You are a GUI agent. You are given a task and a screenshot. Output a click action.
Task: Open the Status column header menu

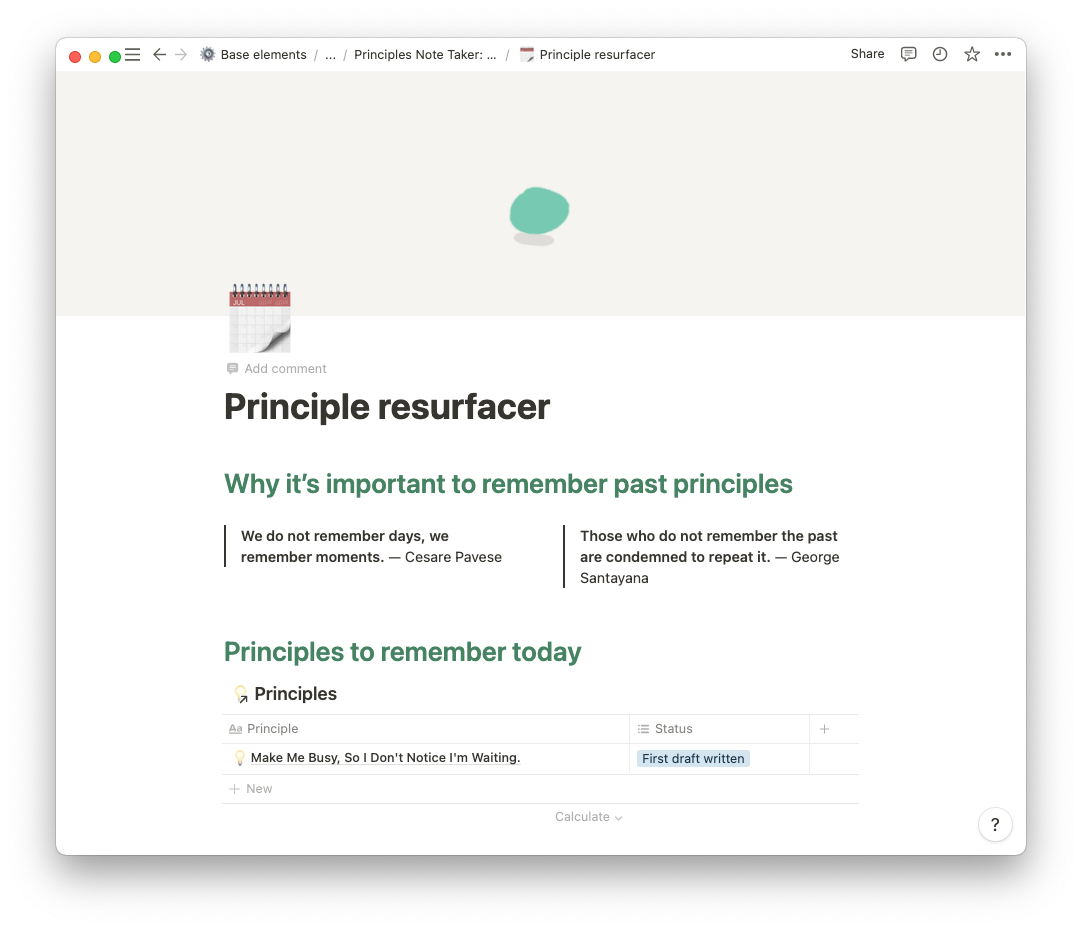[673, 729]
